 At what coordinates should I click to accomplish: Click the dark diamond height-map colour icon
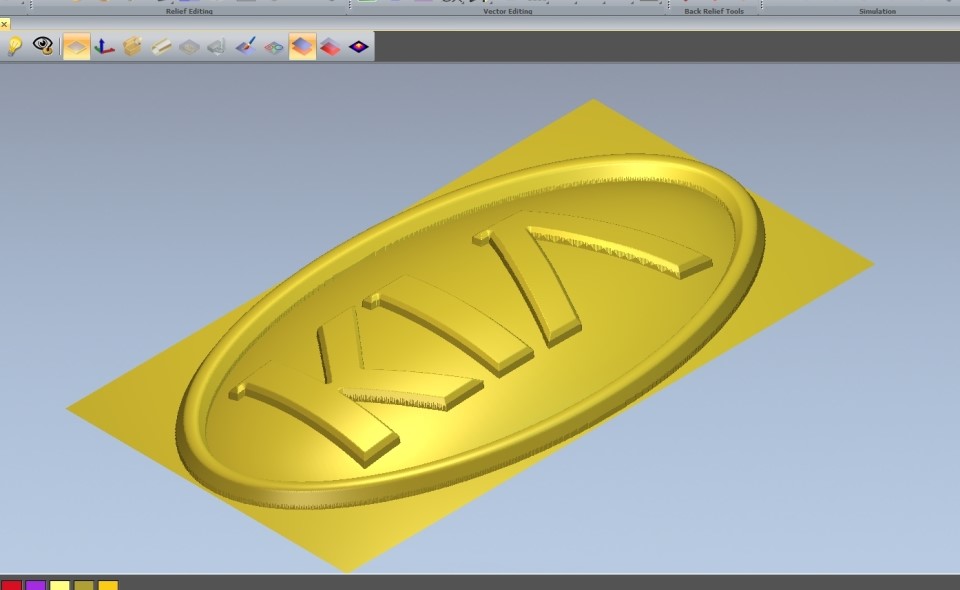[x=359, y=47]
